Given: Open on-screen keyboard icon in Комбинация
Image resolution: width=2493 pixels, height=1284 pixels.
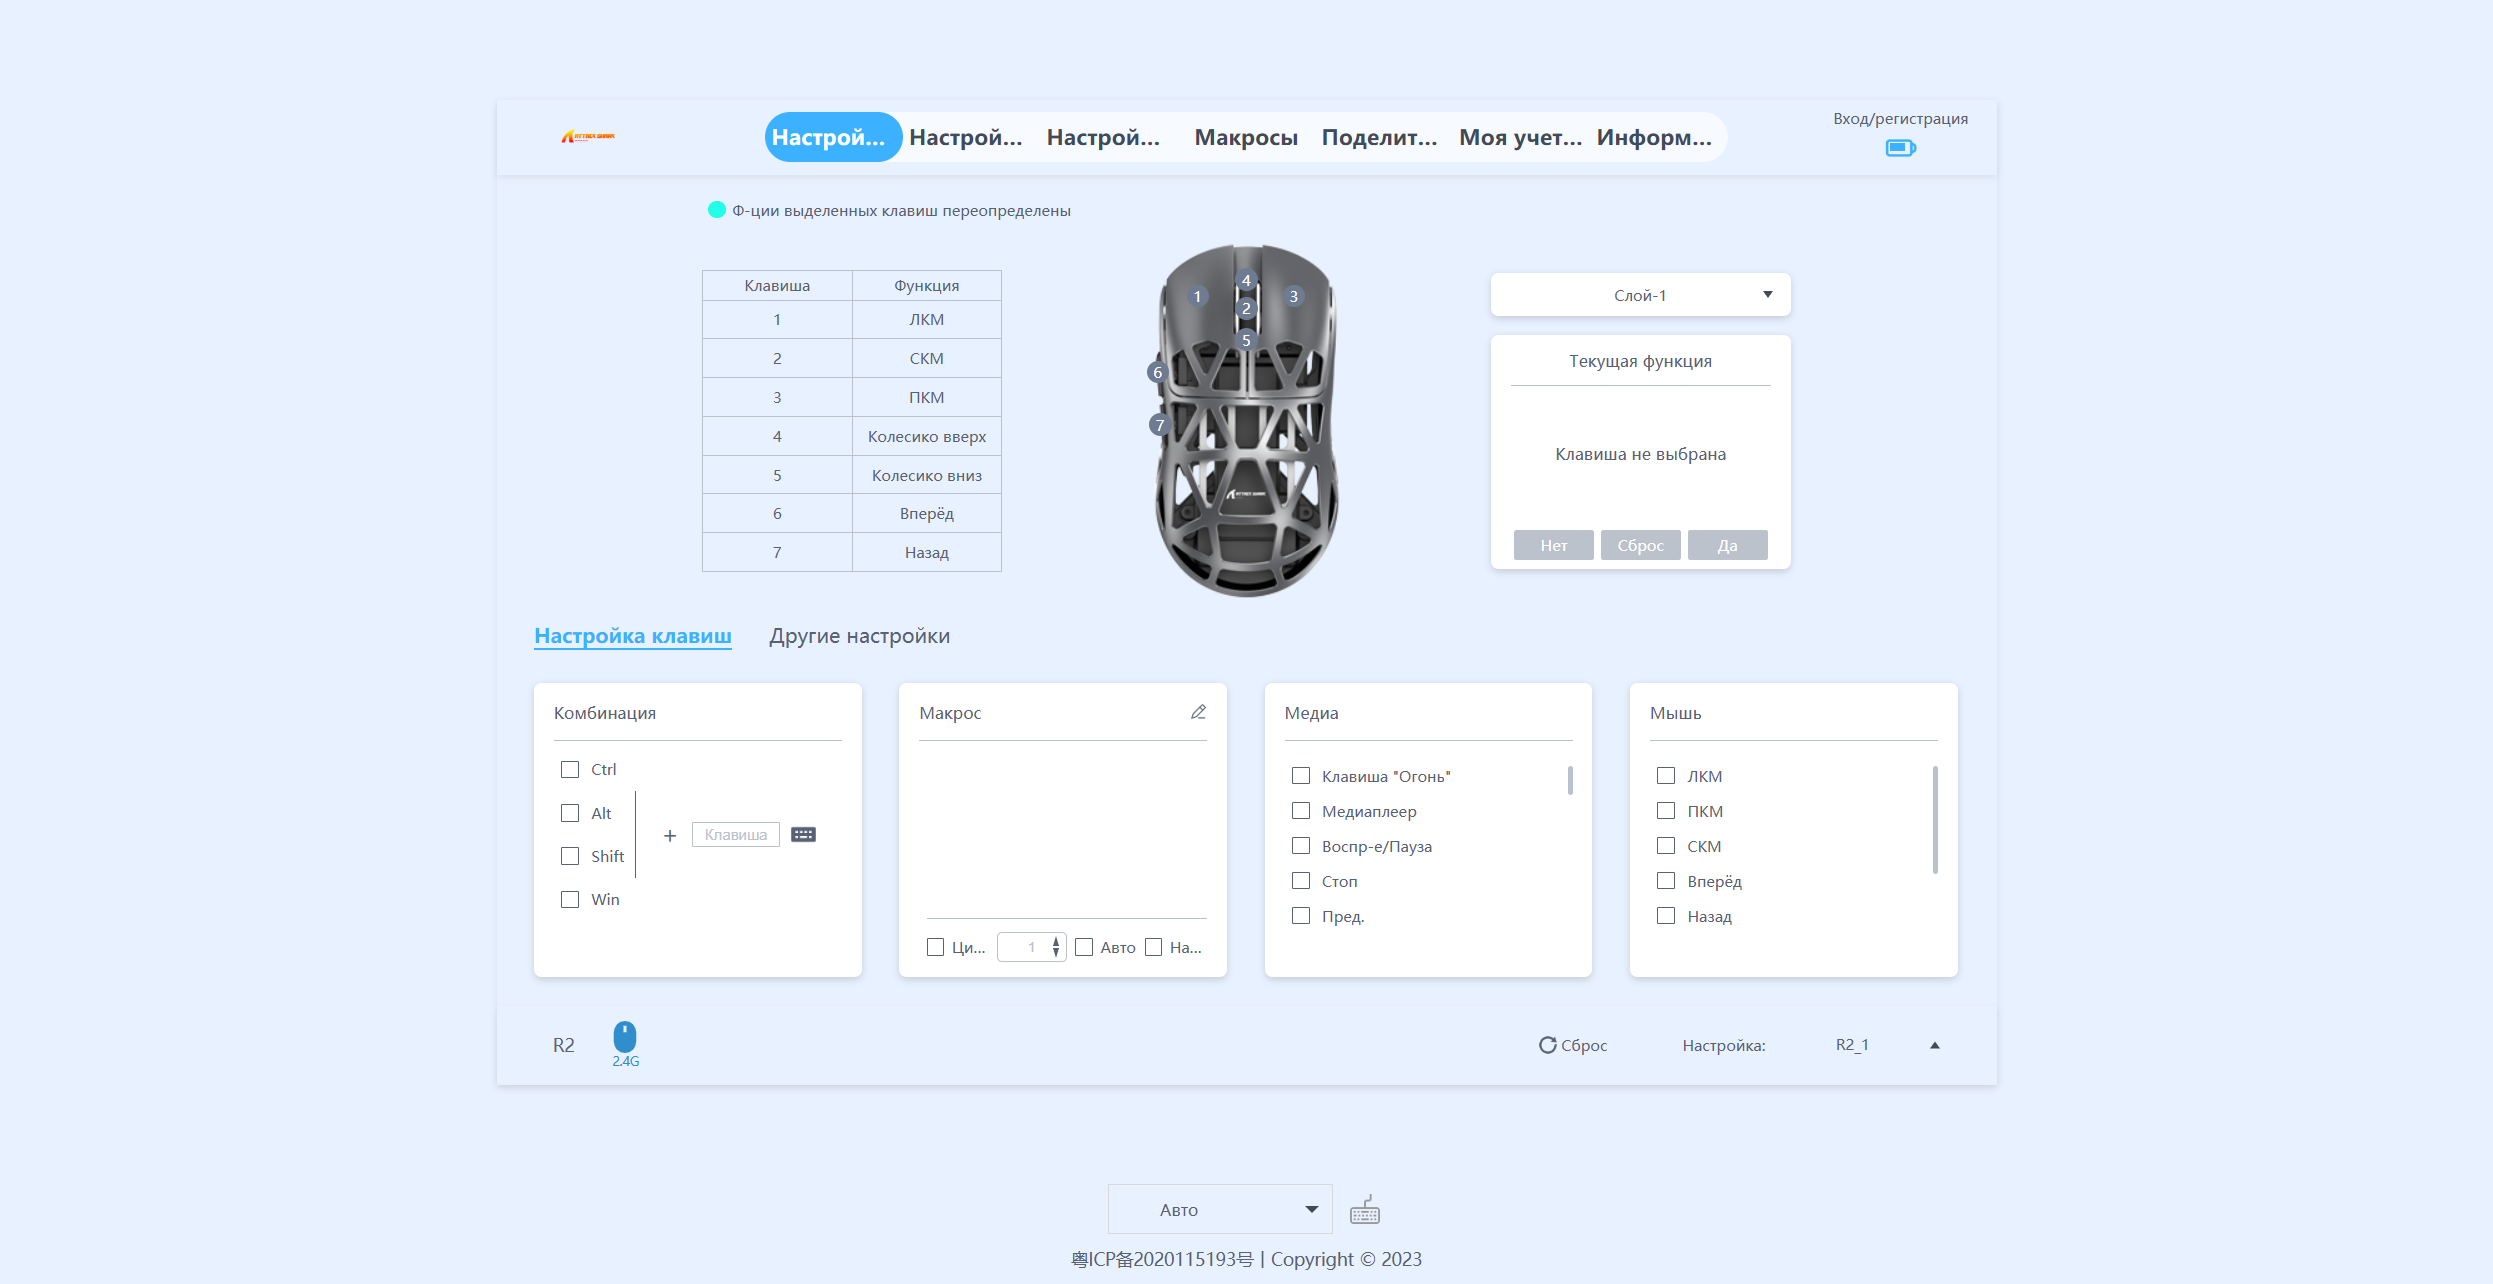Looking at the screenshot, I should tap(803, 834).
